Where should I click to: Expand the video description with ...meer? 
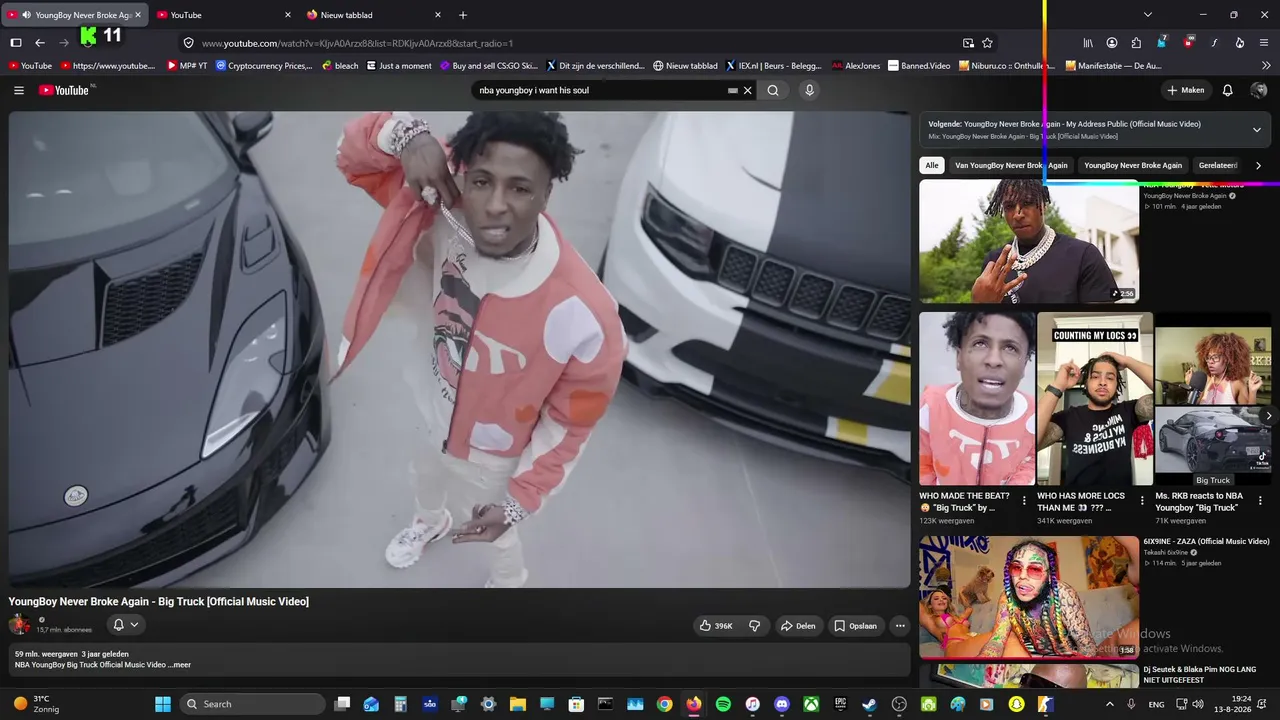click(x=179, y=665)
